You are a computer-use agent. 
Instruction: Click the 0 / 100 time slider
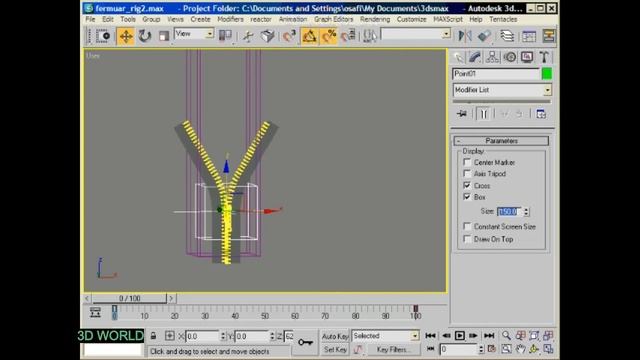[129, 298]
